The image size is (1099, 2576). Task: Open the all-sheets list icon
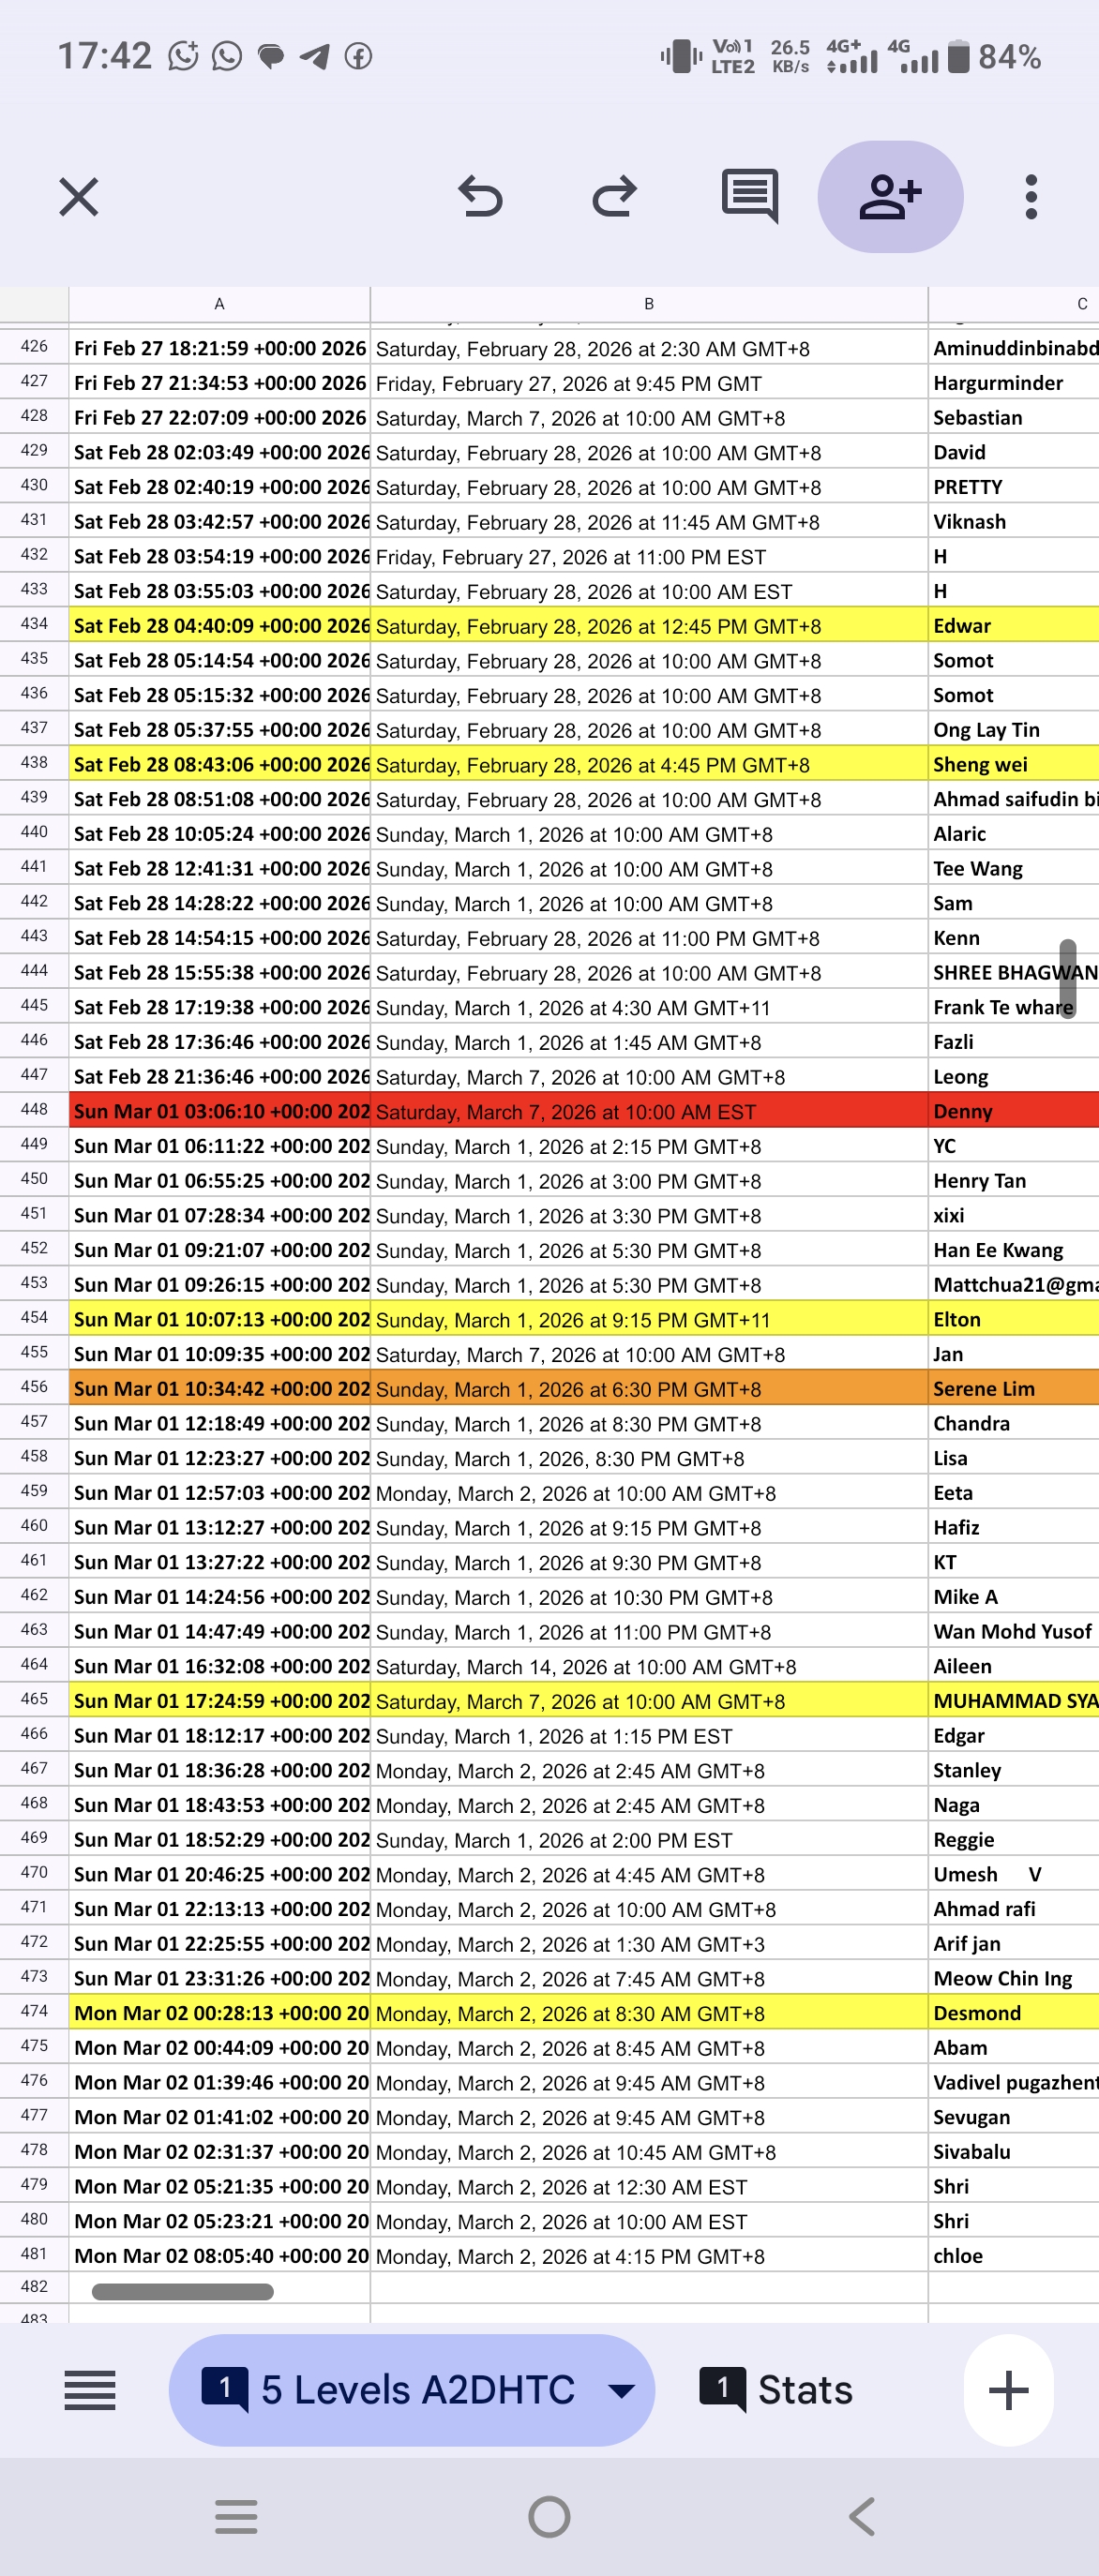click(90, 2391)
